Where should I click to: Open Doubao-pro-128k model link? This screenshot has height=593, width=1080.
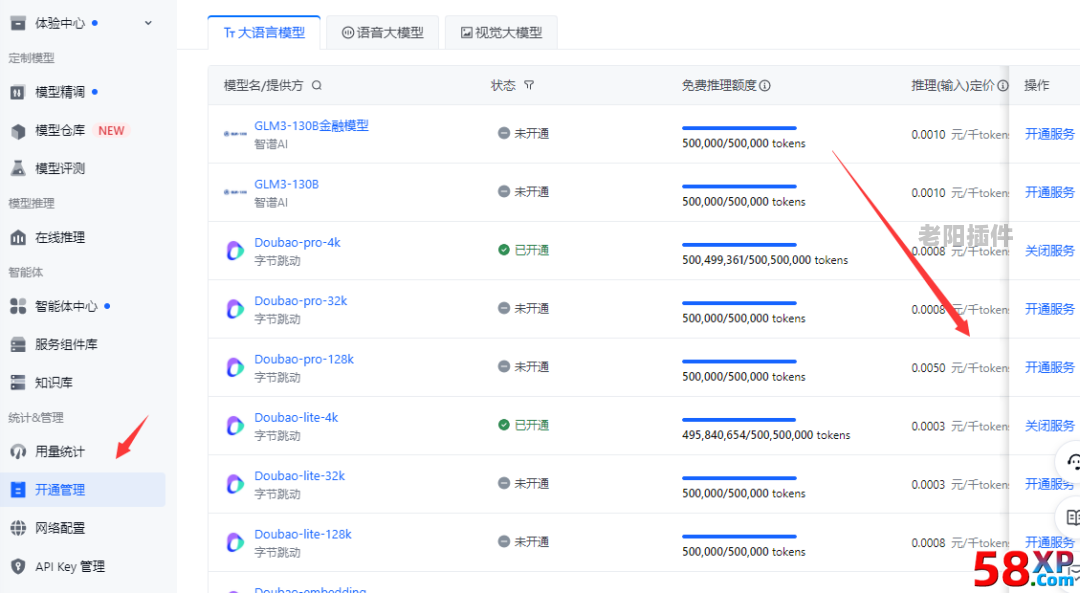pyautogui.click(x=304, y=359)
